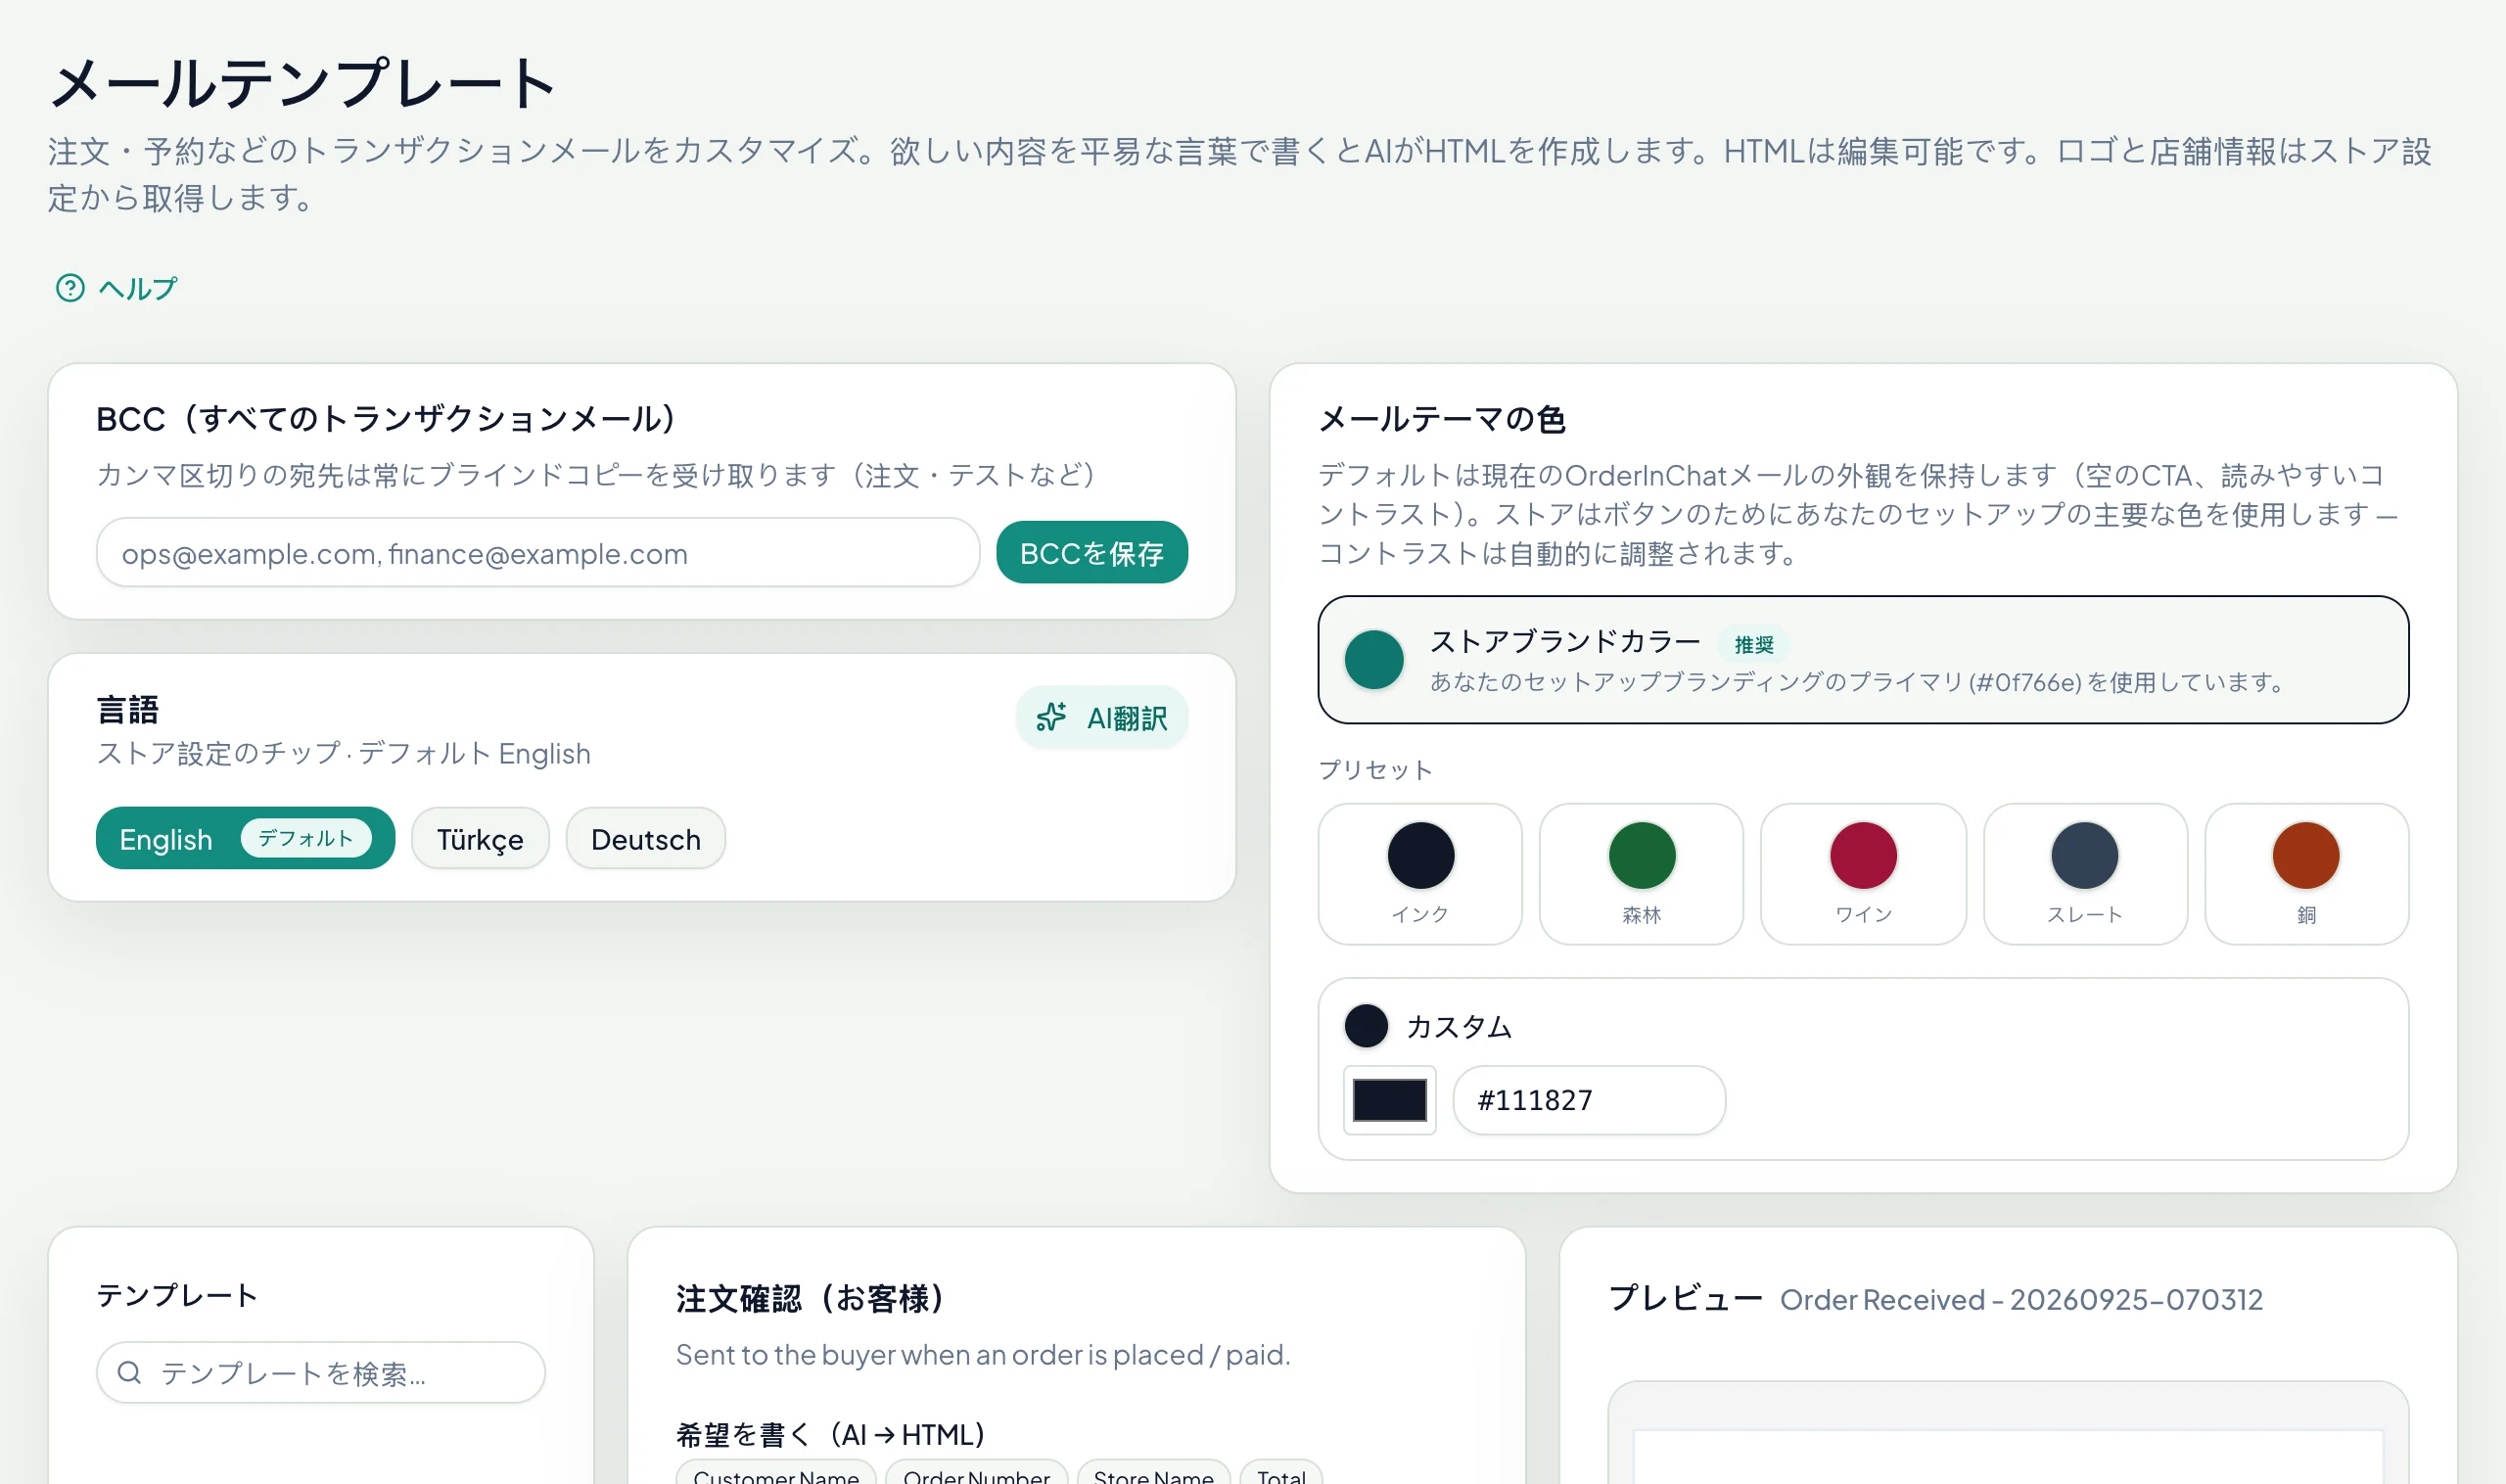Click the 言語 section heading
Screen dimensions: 2506x1484
[x=128, y=709]
